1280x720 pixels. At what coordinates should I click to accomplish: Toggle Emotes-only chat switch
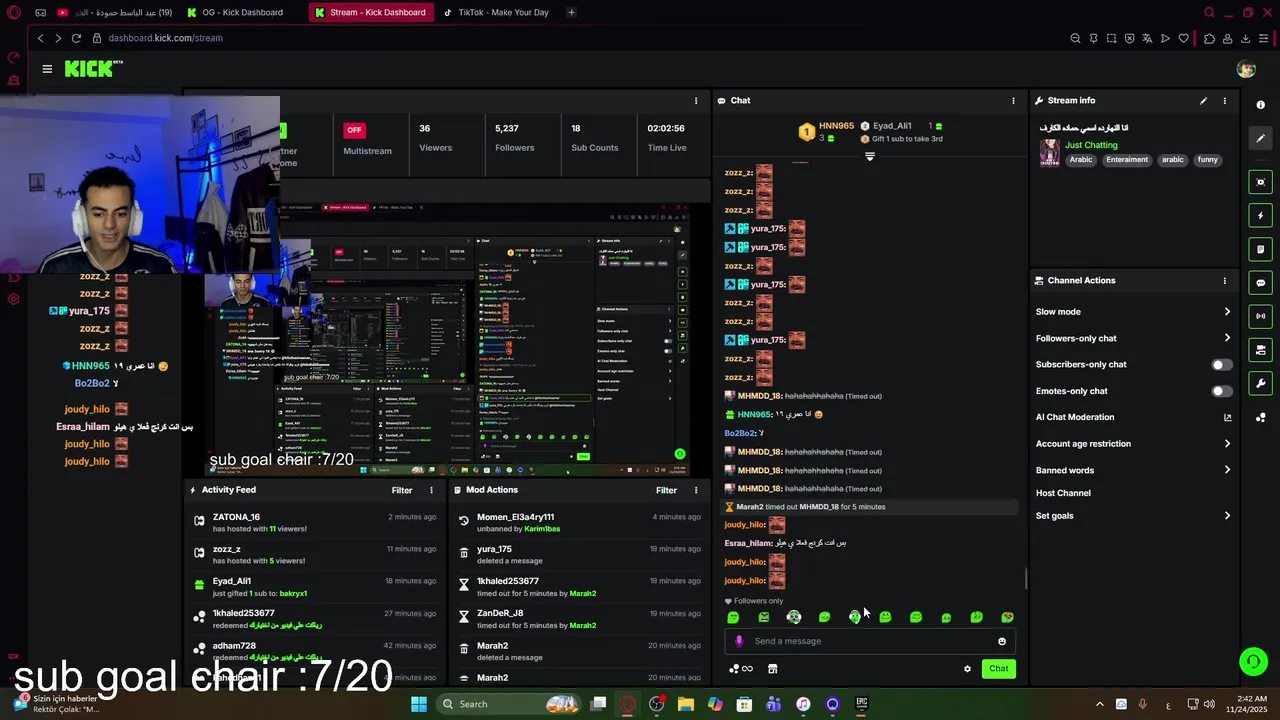[1221, 391]
